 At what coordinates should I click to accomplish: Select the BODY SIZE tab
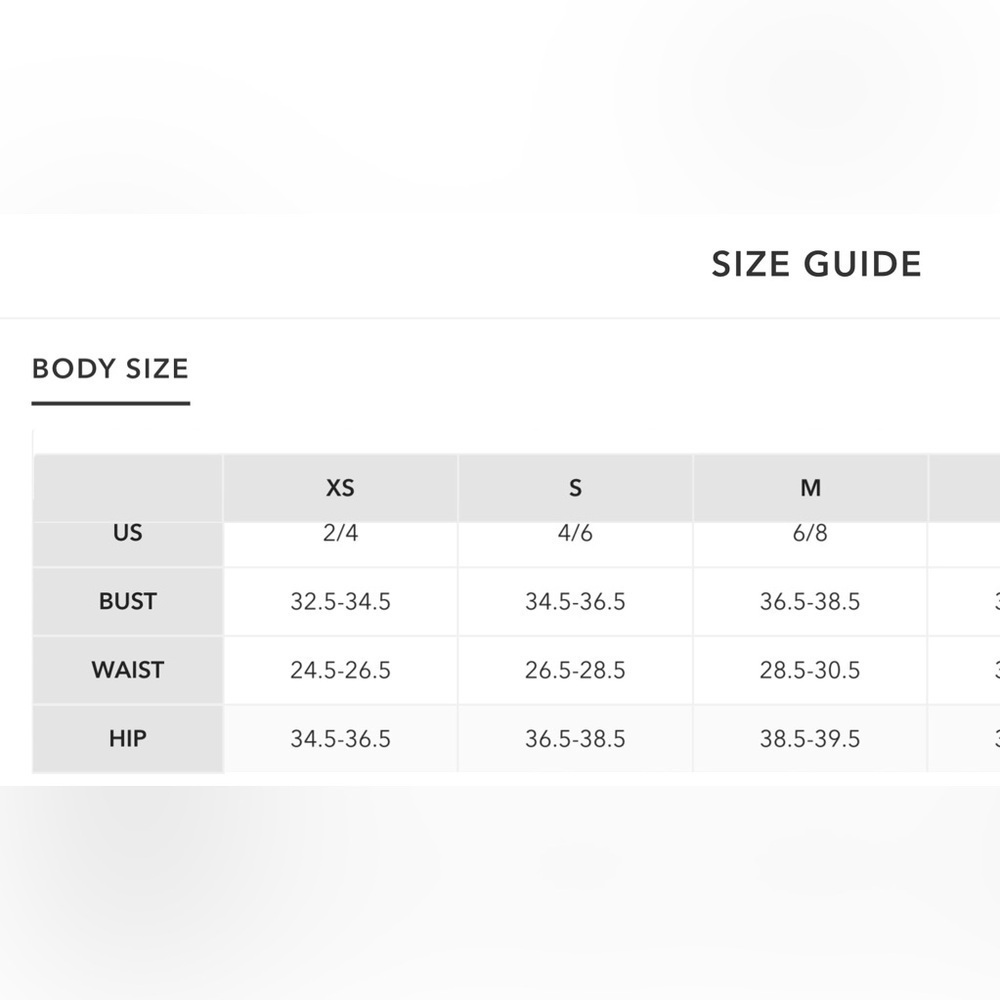110,369
